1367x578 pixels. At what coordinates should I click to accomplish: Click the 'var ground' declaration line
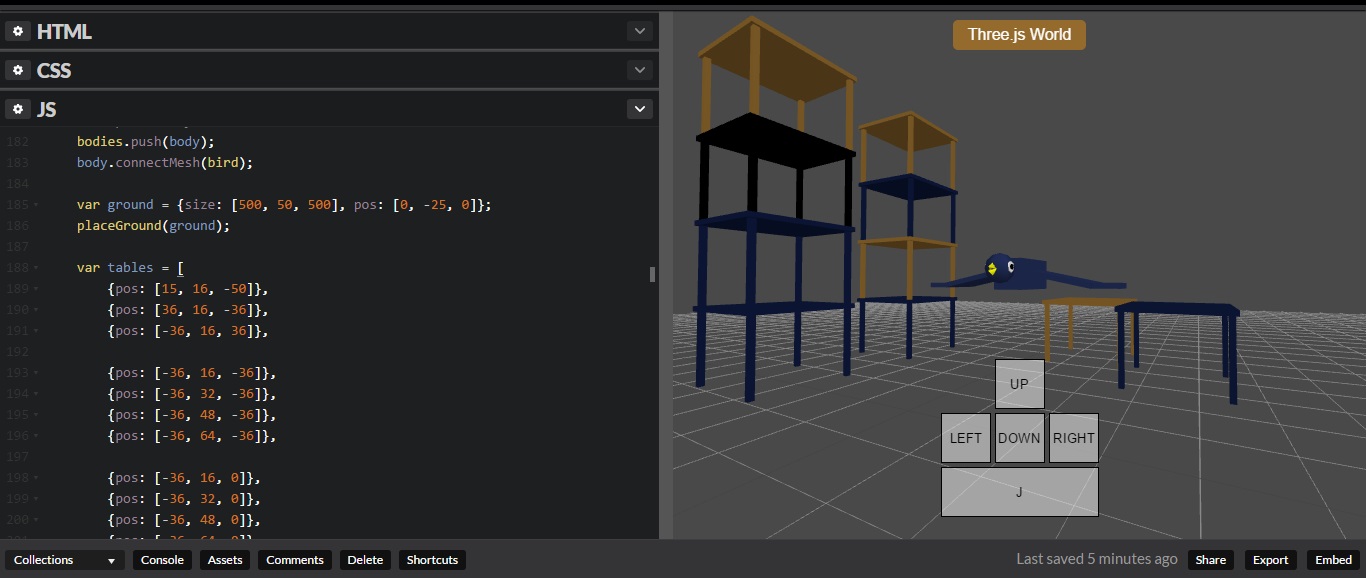[284, 205]
